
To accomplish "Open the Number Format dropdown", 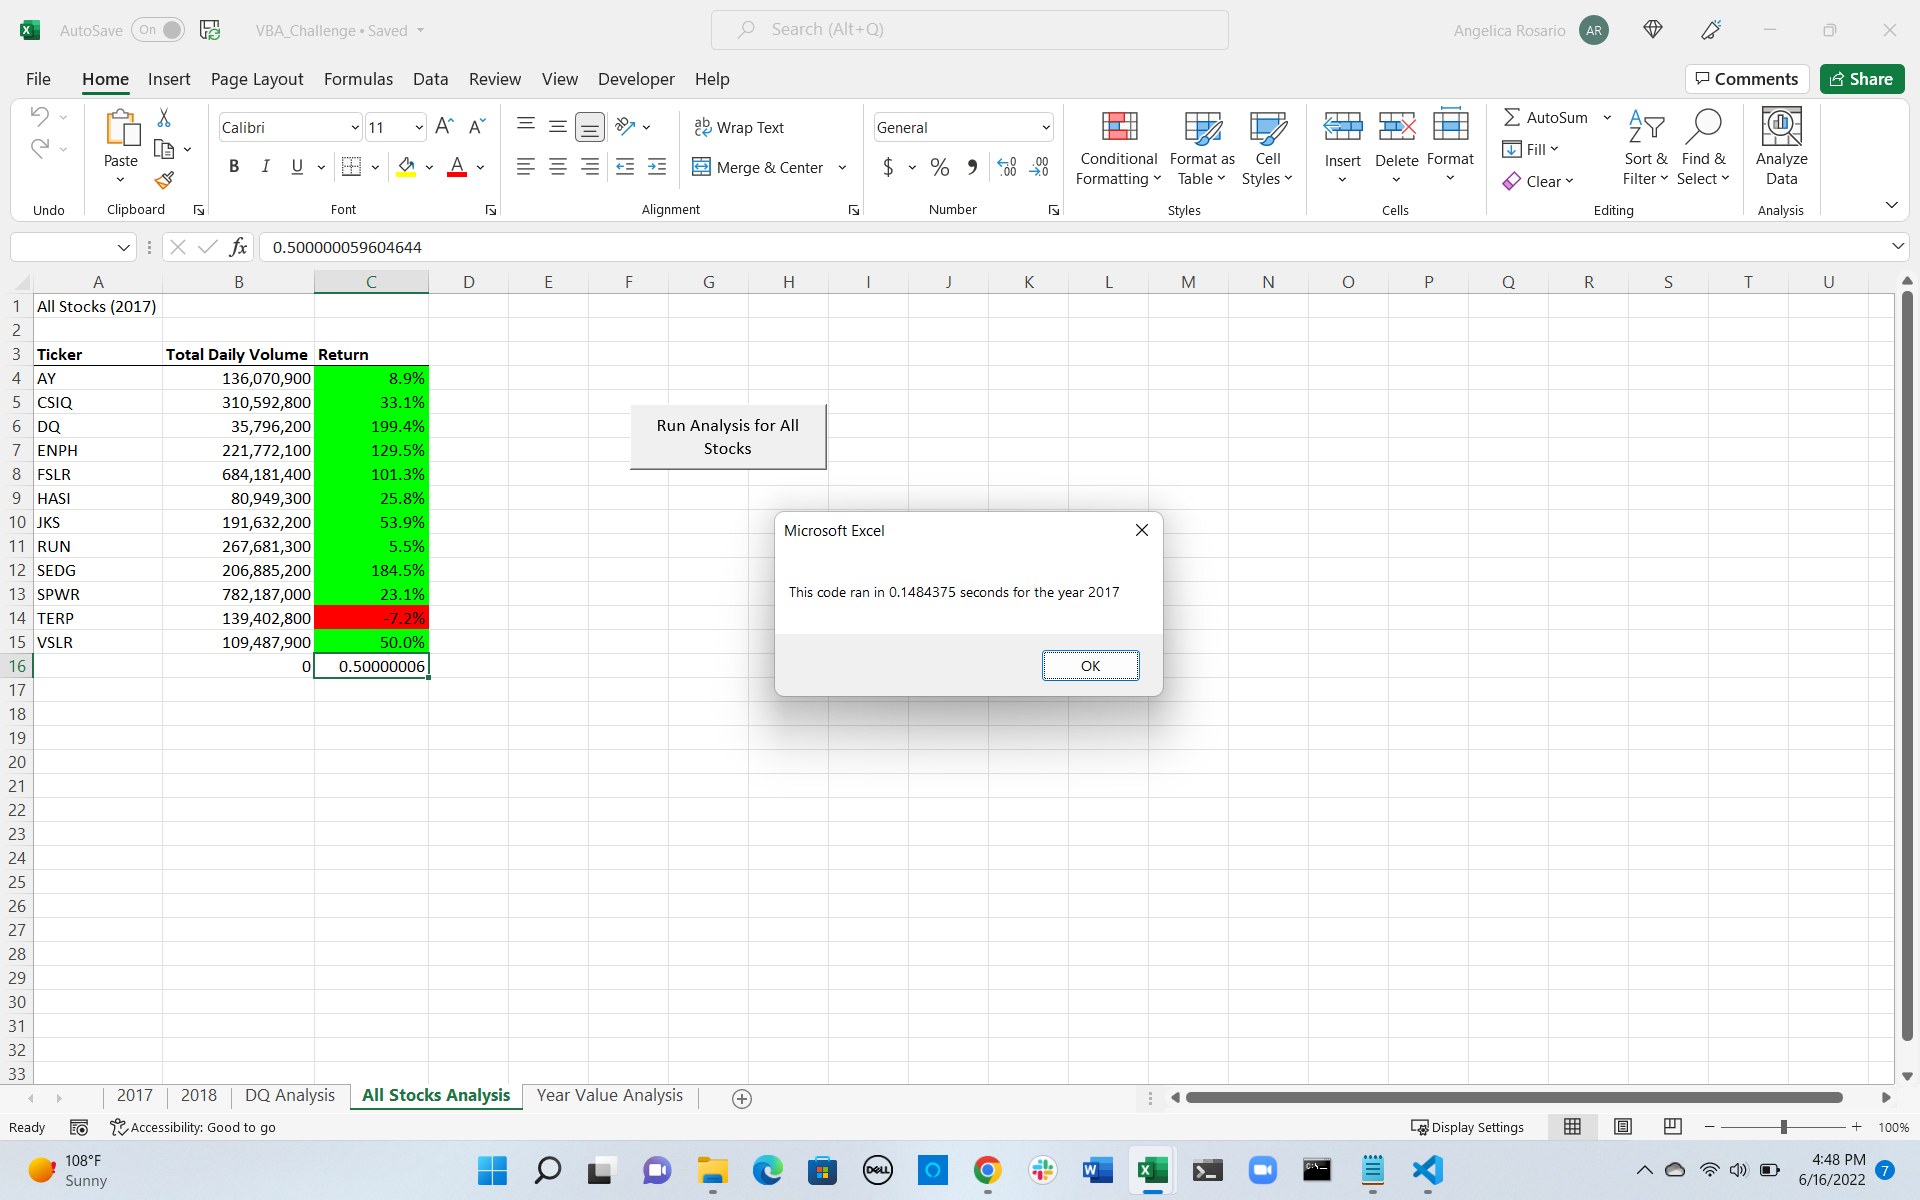I will [1046, 128].
